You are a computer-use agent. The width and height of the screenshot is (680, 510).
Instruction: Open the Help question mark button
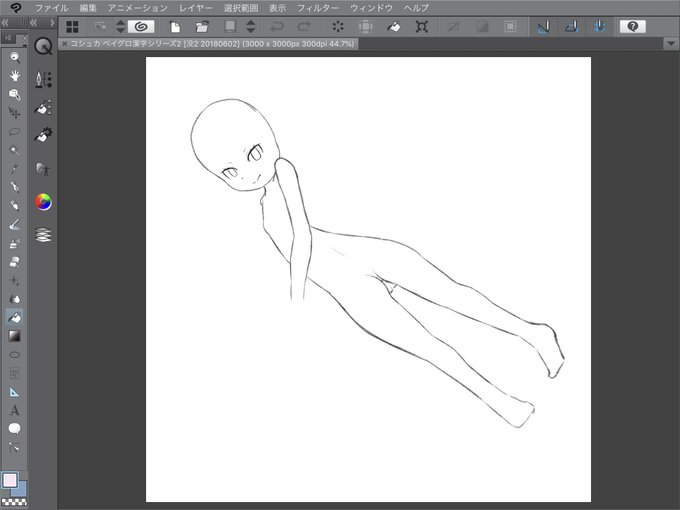coord(633,27)
